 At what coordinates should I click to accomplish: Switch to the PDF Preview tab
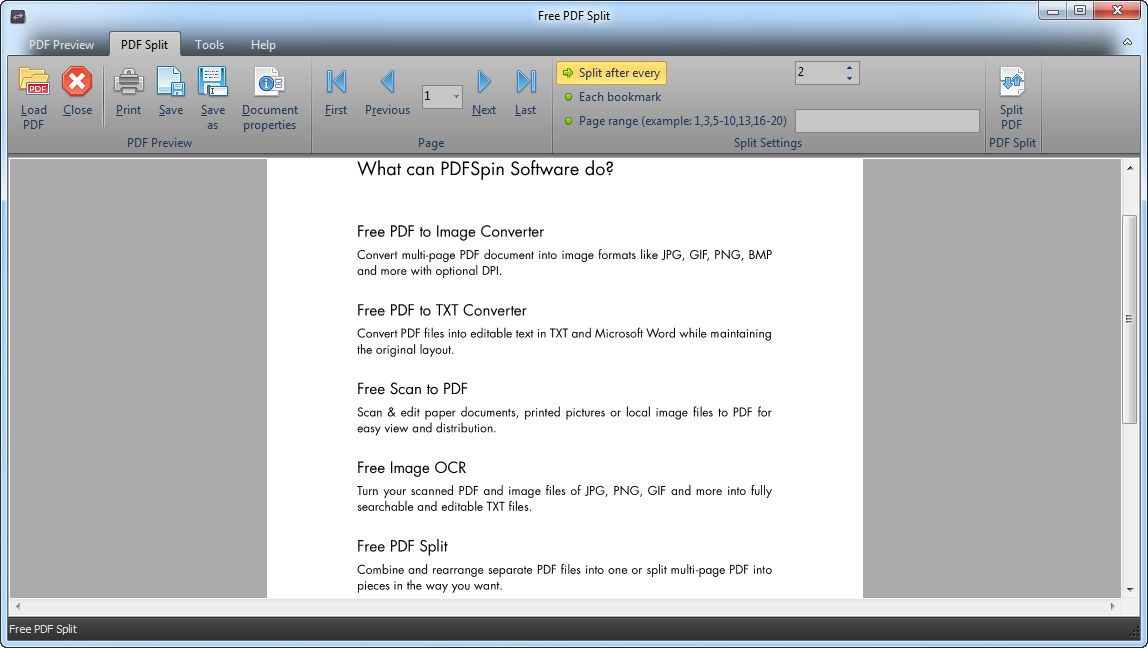tap(62, 45)
